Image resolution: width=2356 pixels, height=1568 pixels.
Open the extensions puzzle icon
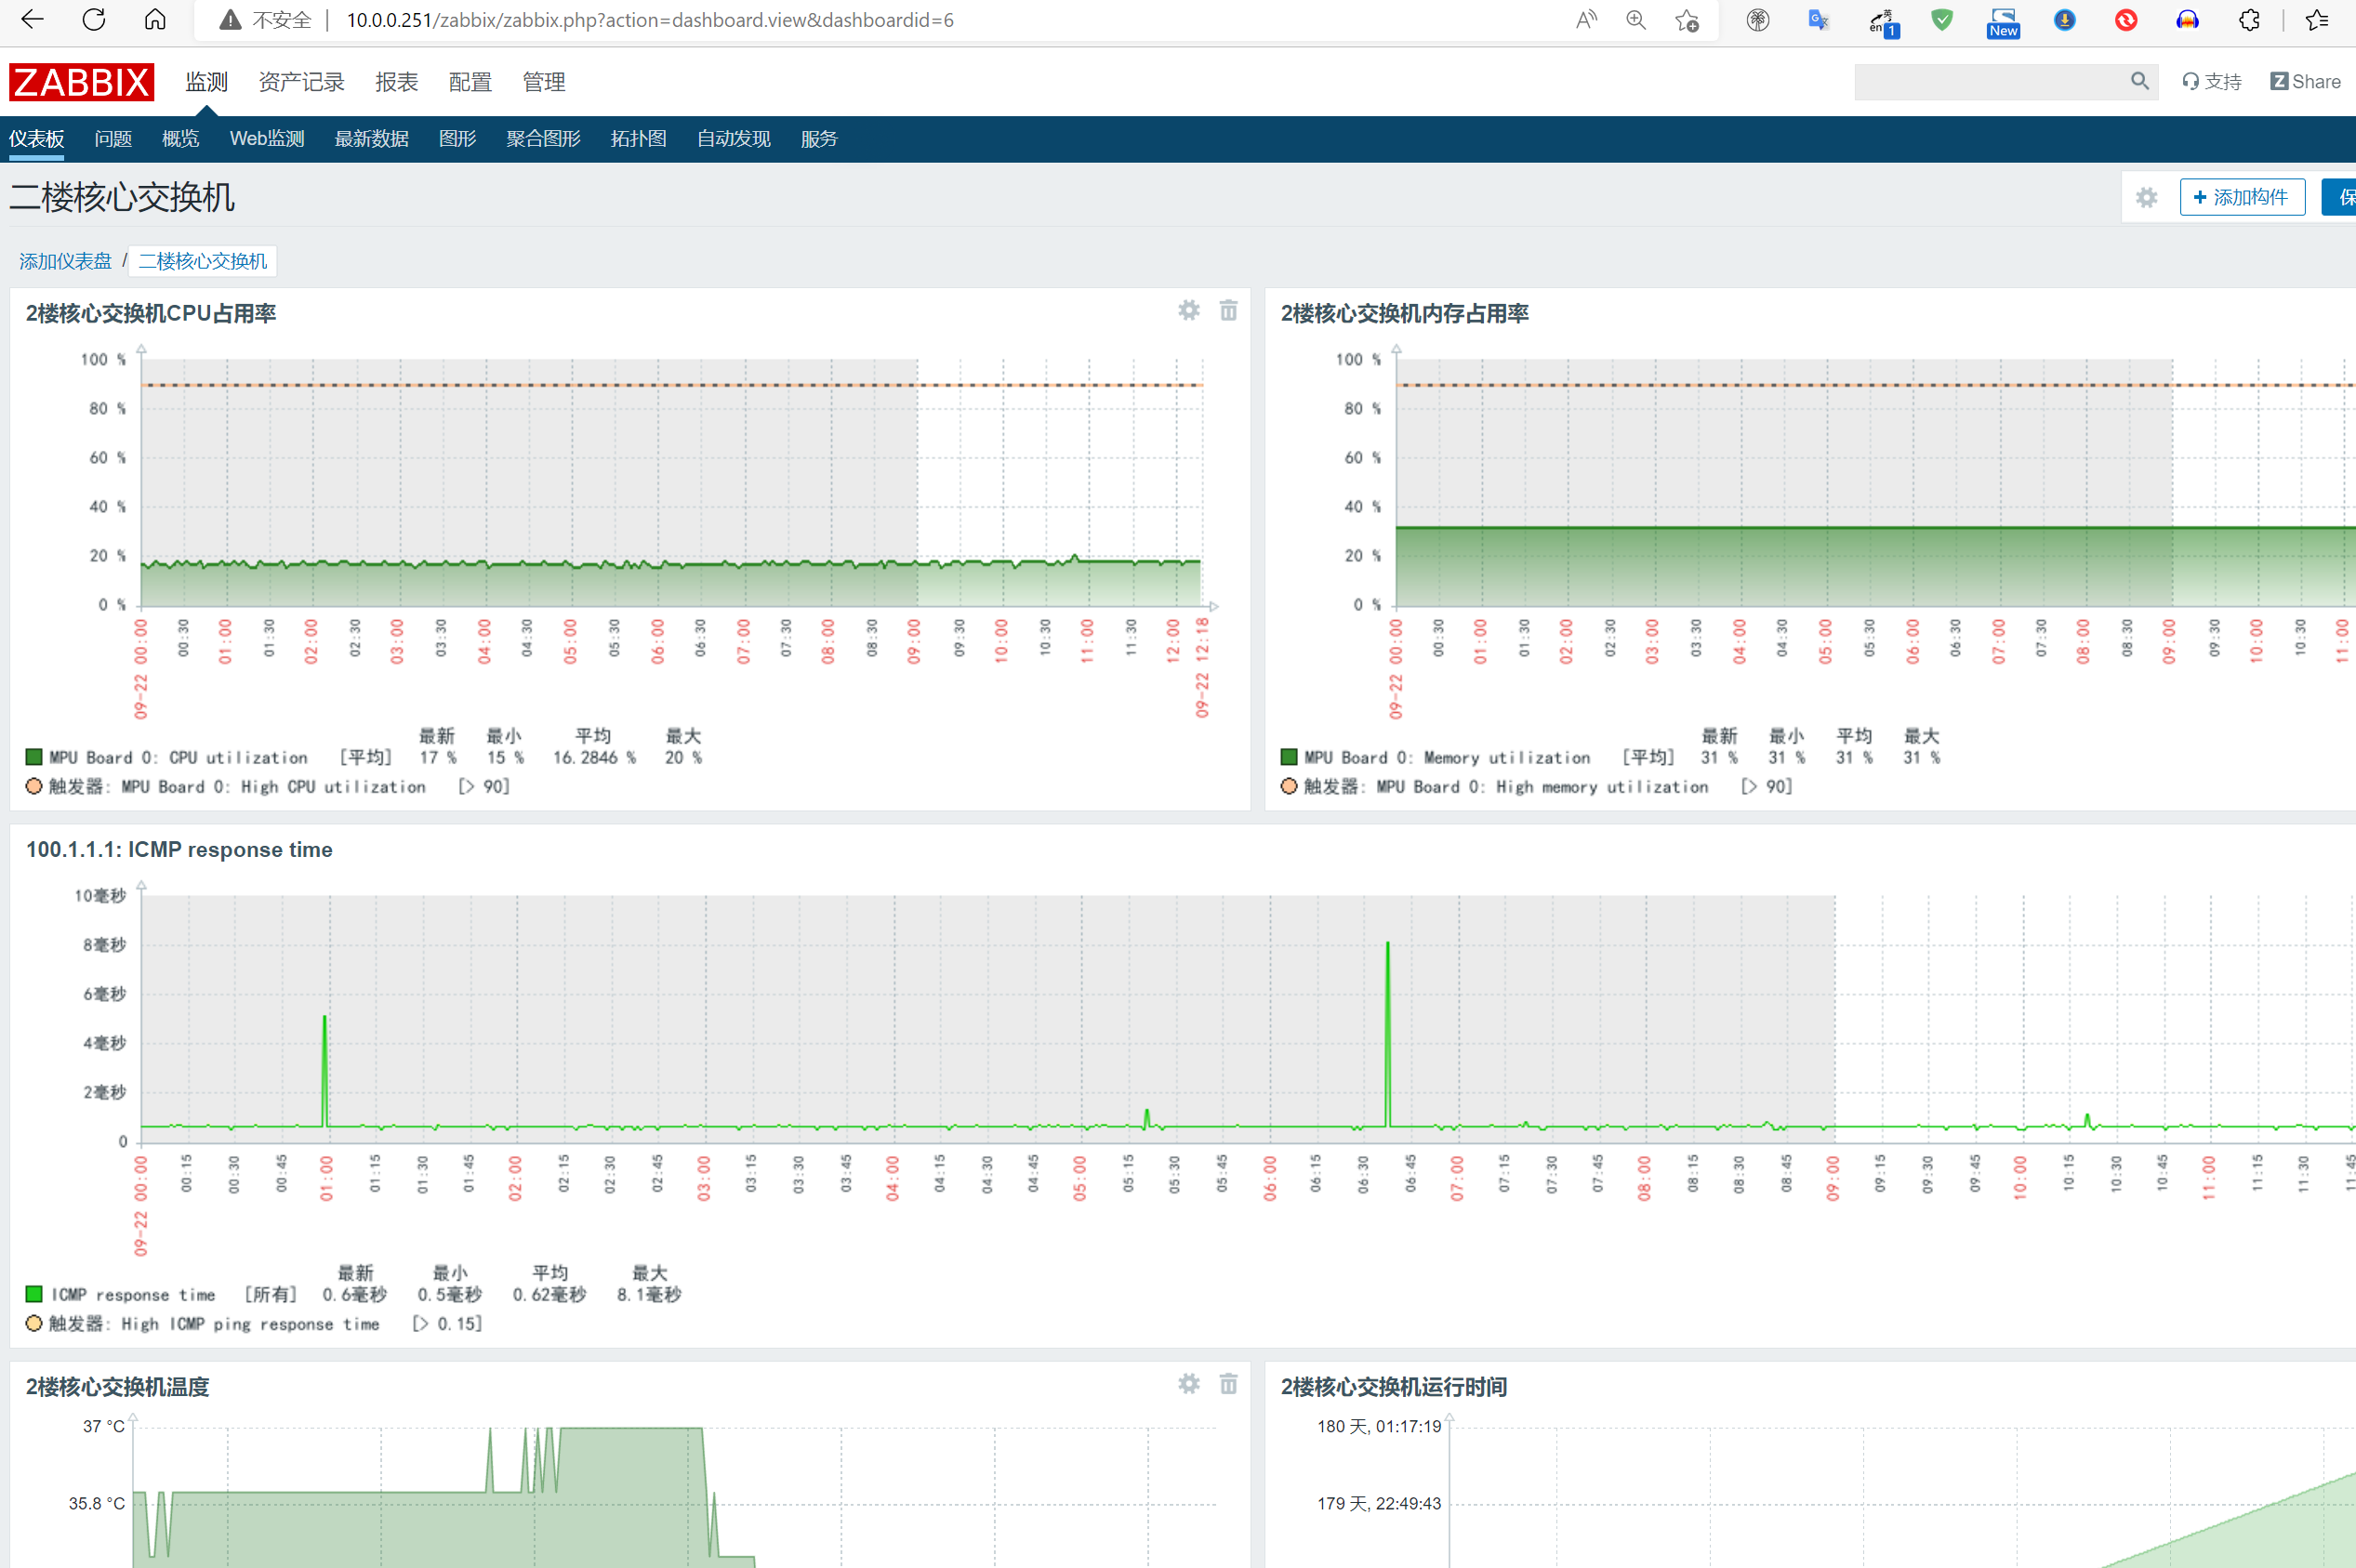coord(2249,20)
